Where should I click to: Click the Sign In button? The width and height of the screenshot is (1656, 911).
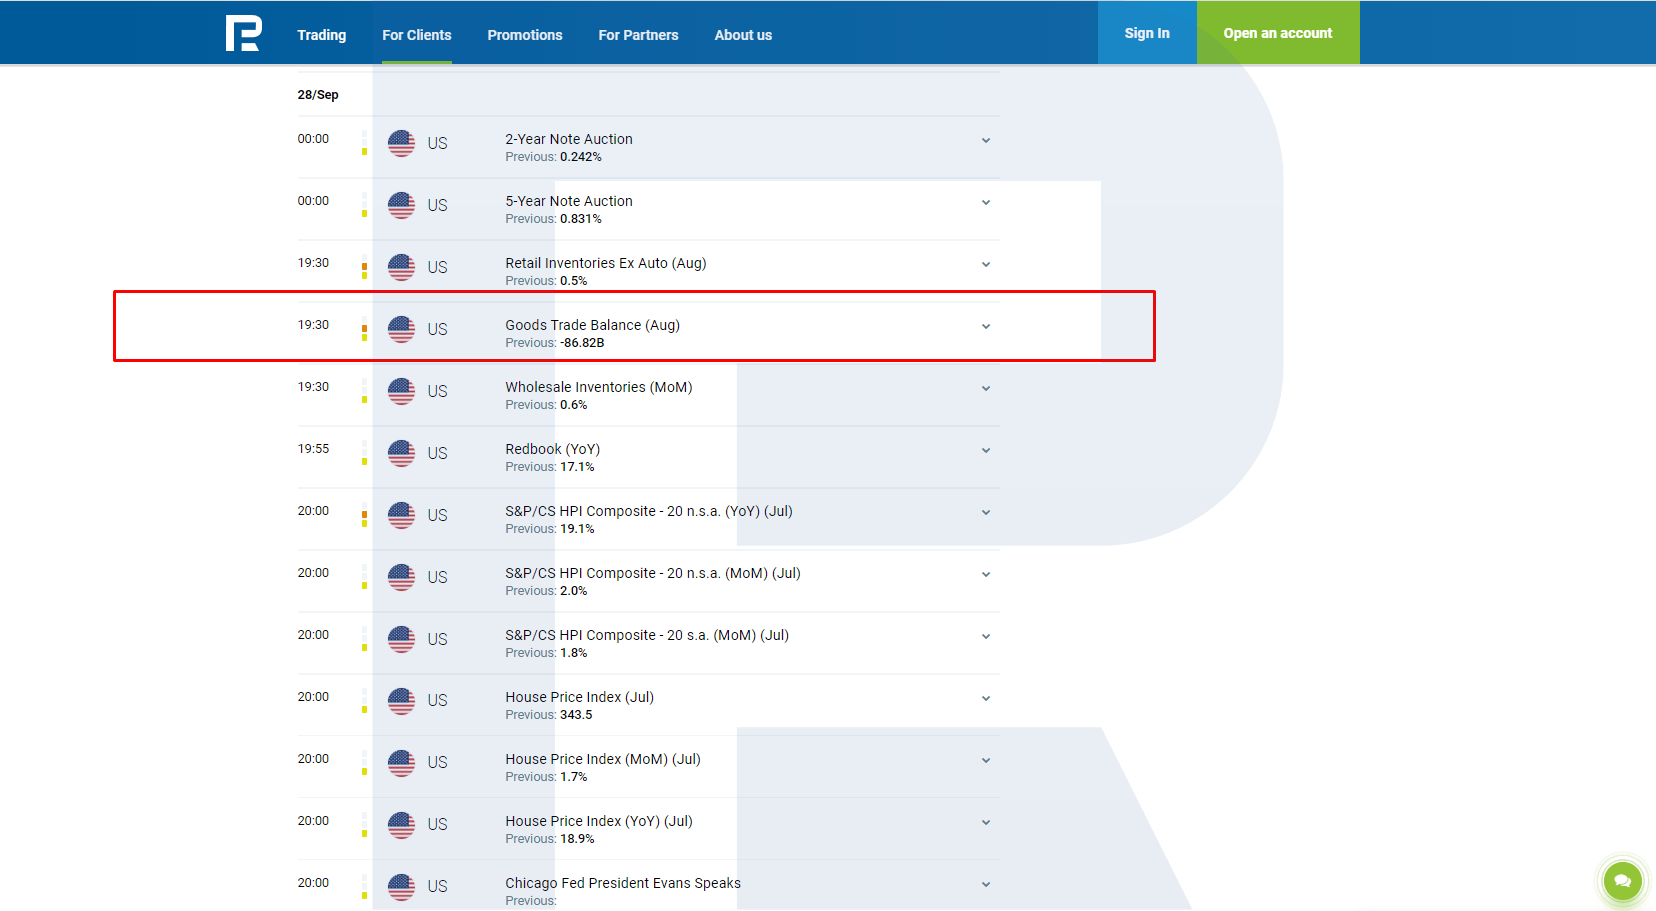[x=1147, y=33]
